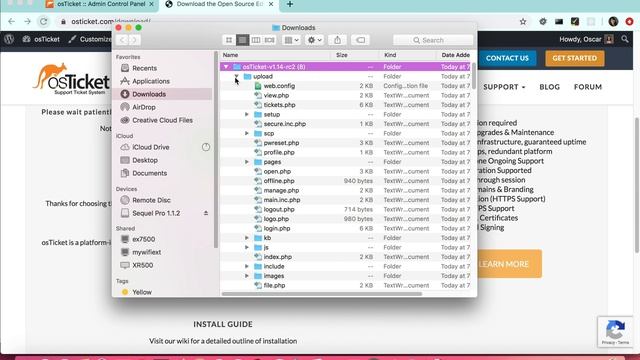Click the Finder search field
This screenshot has height=360, width=640.
(433, 40)
